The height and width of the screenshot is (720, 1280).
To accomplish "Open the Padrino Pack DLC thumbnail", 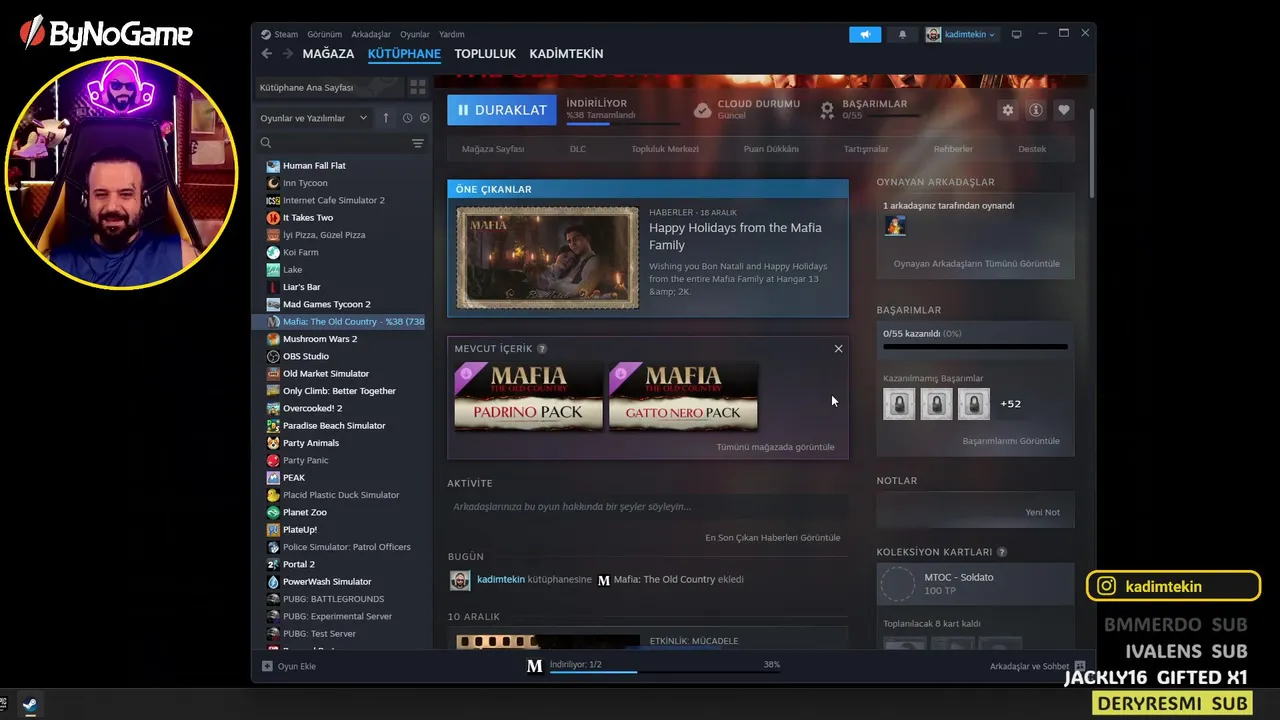I will pos(528,396).
